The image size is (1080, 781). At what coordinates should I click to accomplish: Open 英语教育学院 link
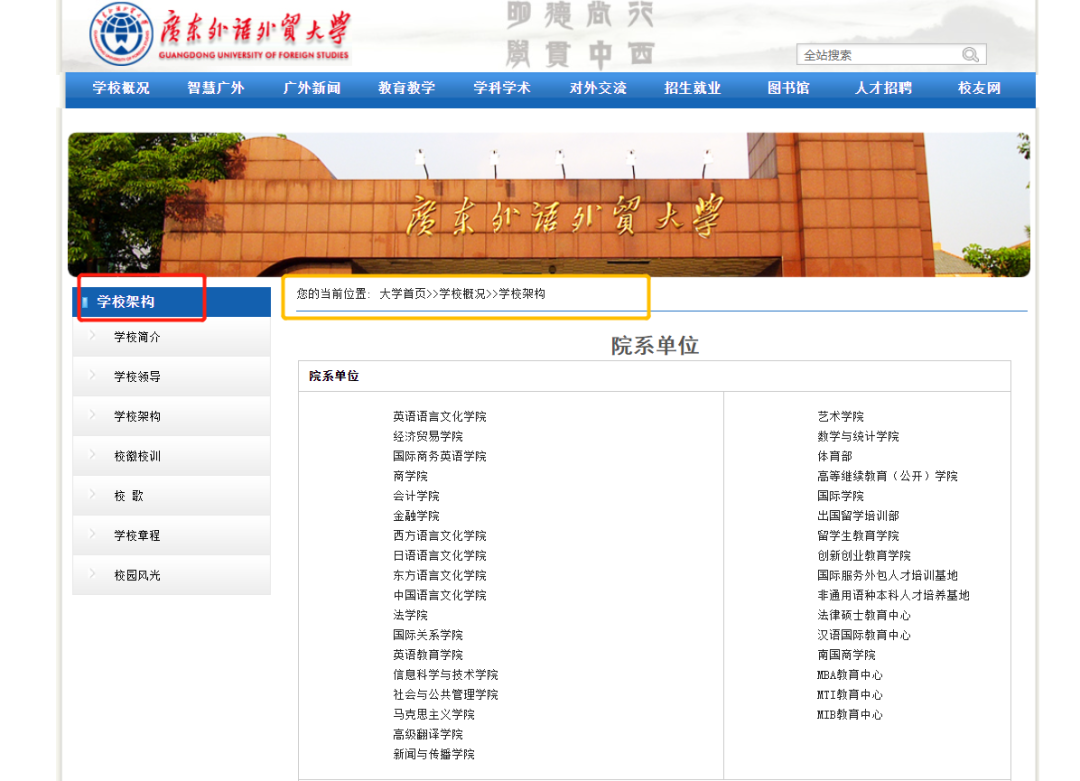(428, 655)
